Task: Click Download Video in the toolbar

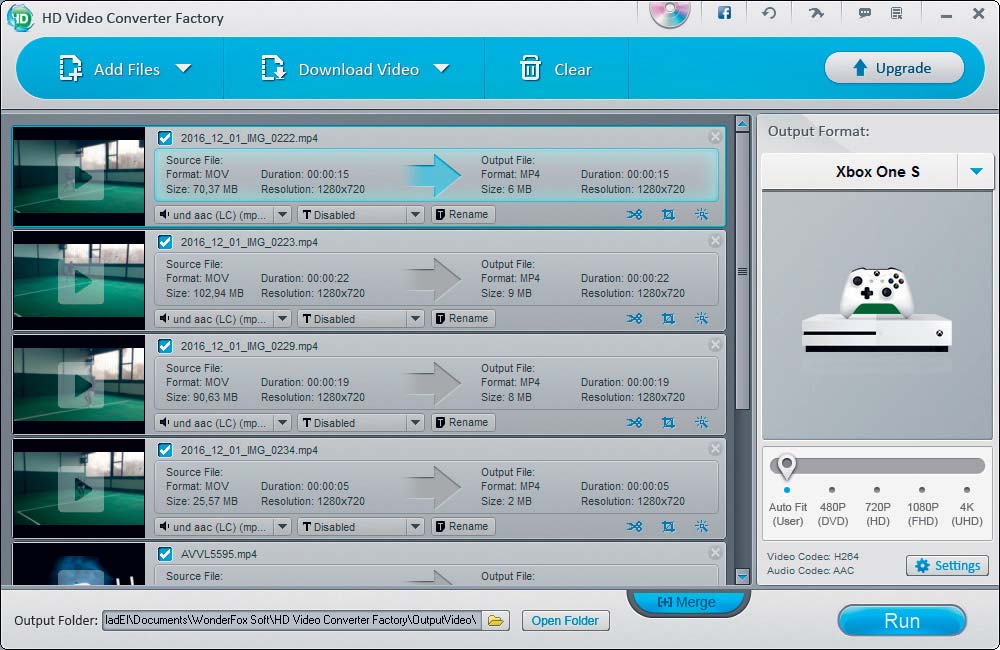Action: [x=340, y=68]
